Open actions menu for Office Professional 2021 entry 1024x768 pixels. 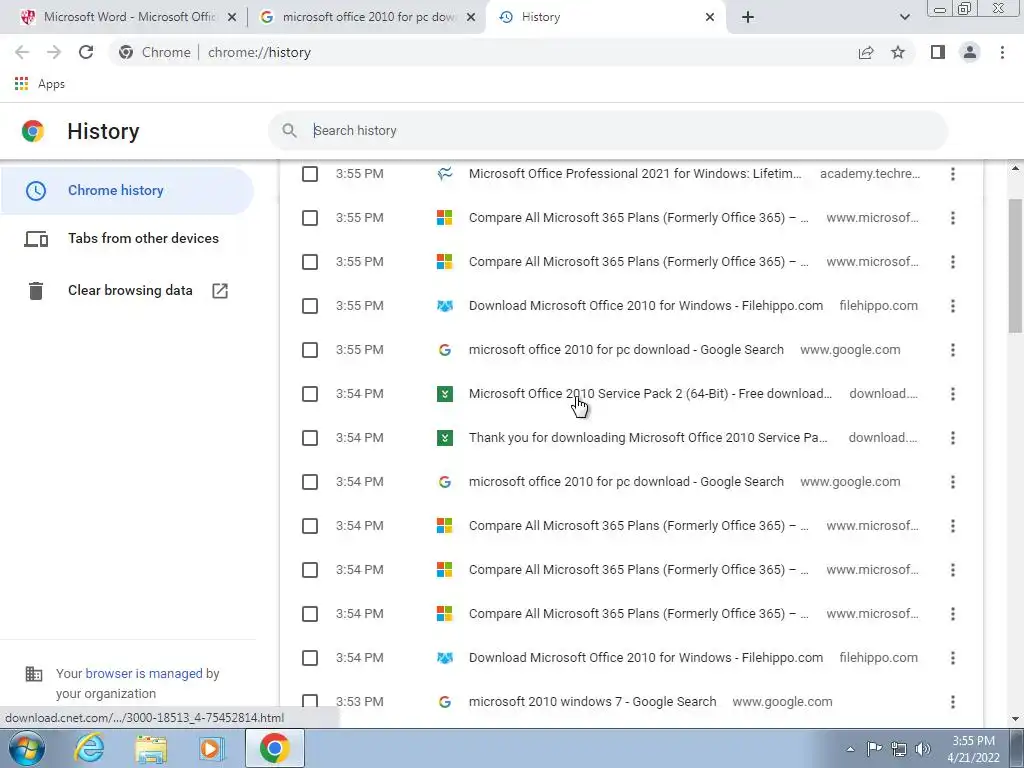(x=953, y=174)
